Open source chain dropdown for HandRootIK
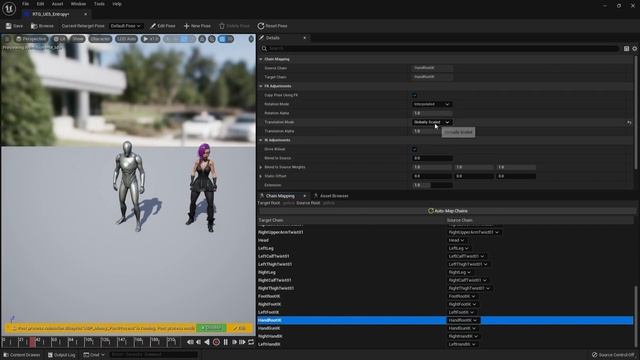The image size is (640, 360). click(x=463, y=320)
